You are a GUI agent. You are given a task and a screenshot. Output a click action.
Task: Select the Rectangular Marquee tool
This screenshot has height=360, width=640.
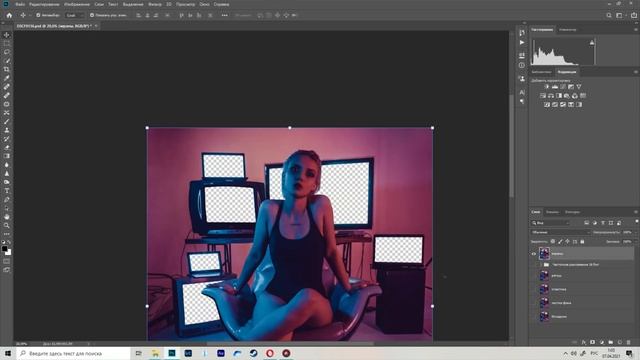pos(7,44)
